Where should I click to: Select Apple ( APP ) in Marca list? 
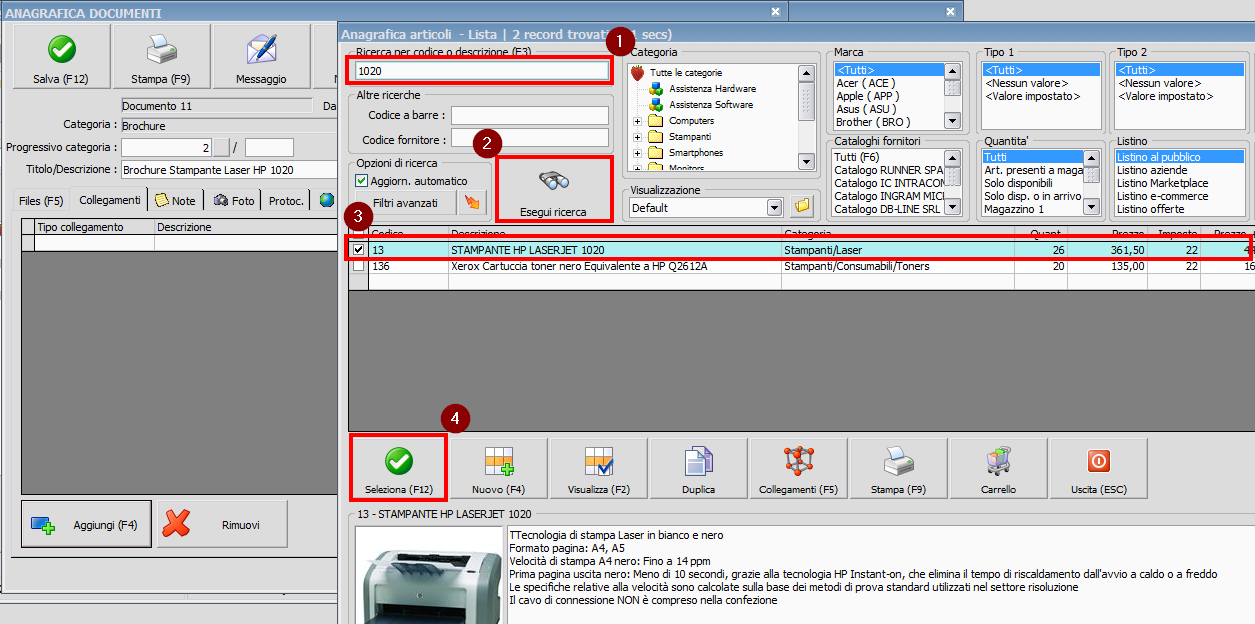[866, 96]
